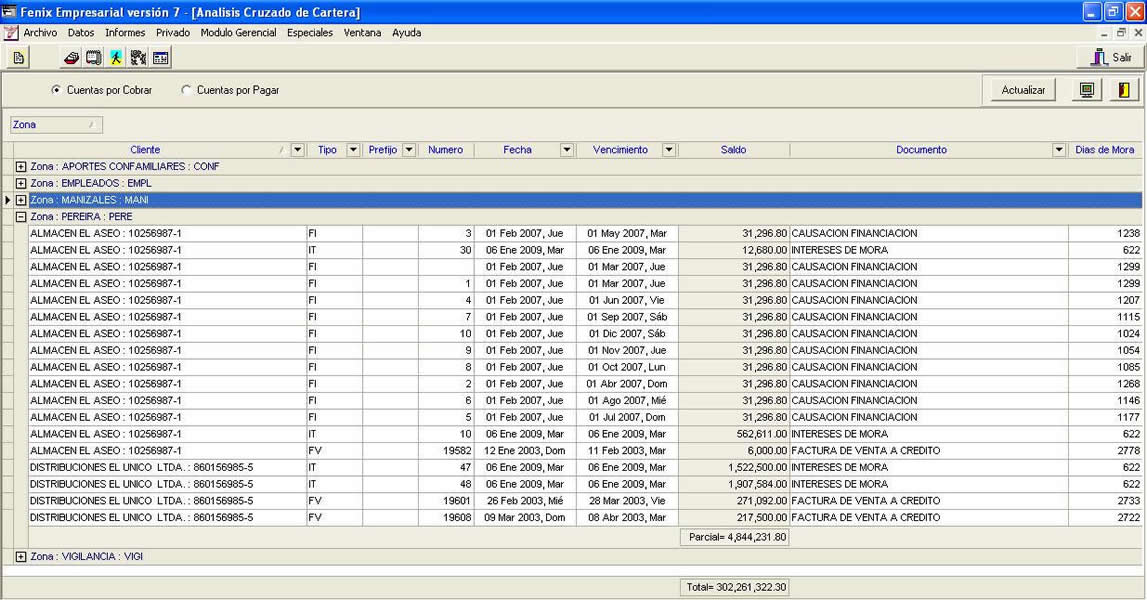1147x600 pixels.
Task: Select the numero cell 19601
Action: pos(446,501)
